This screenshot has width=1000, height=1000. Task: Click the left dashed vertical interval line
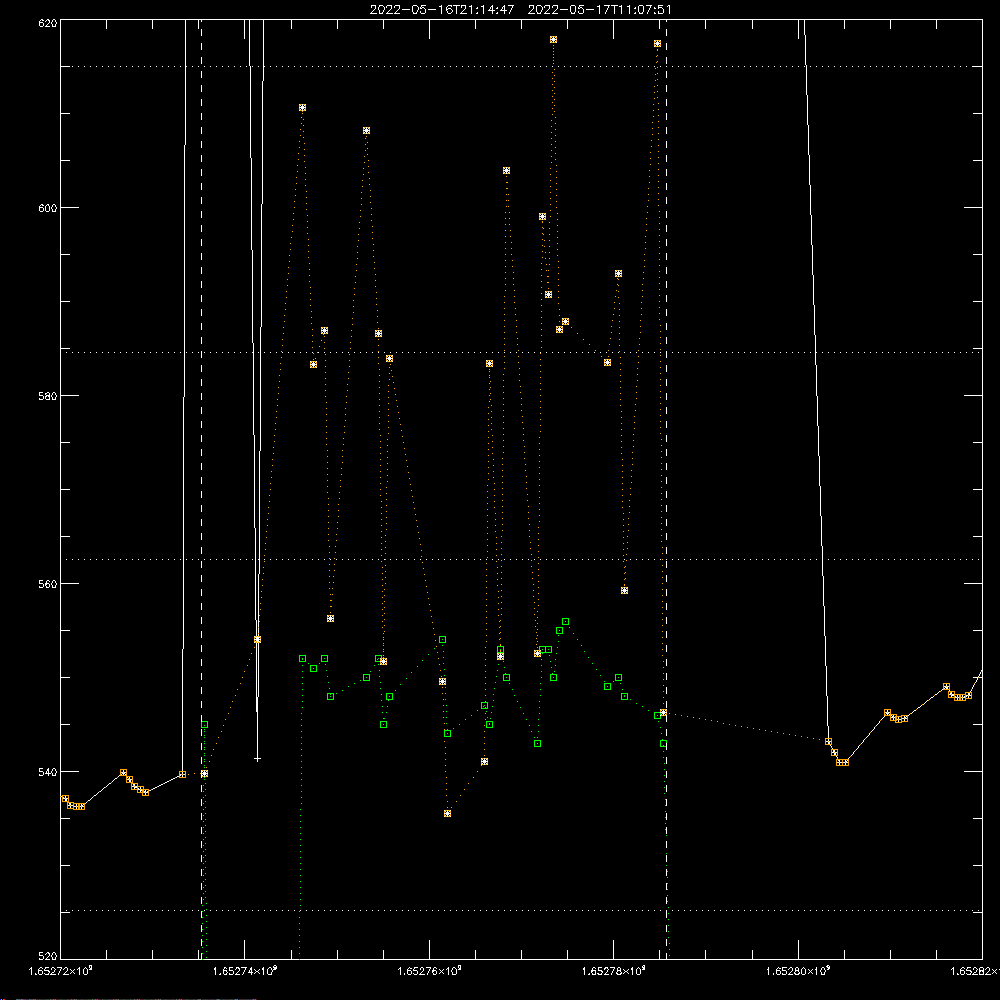coord(202,489)
